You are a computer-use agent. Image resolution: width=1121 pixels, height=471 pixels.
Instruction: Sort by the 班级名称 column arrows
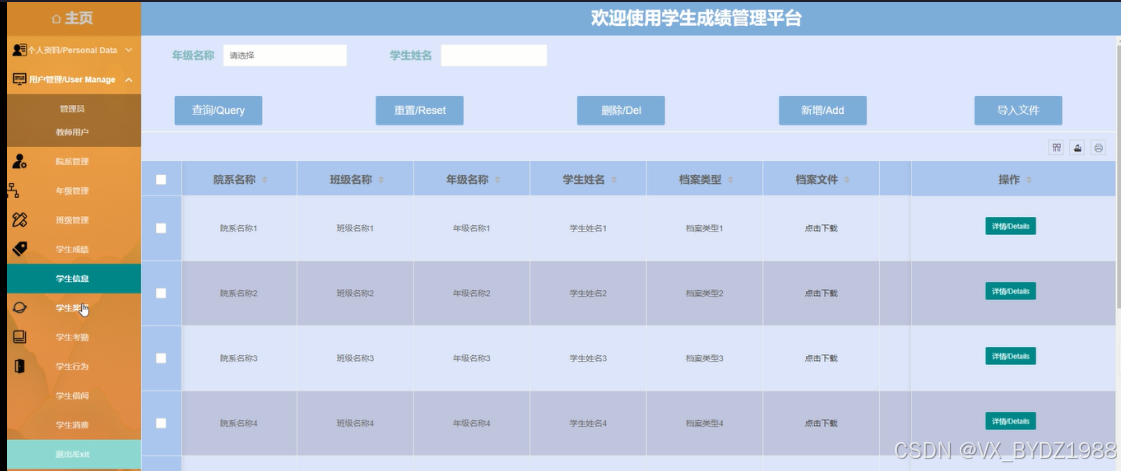click(381, 180)
